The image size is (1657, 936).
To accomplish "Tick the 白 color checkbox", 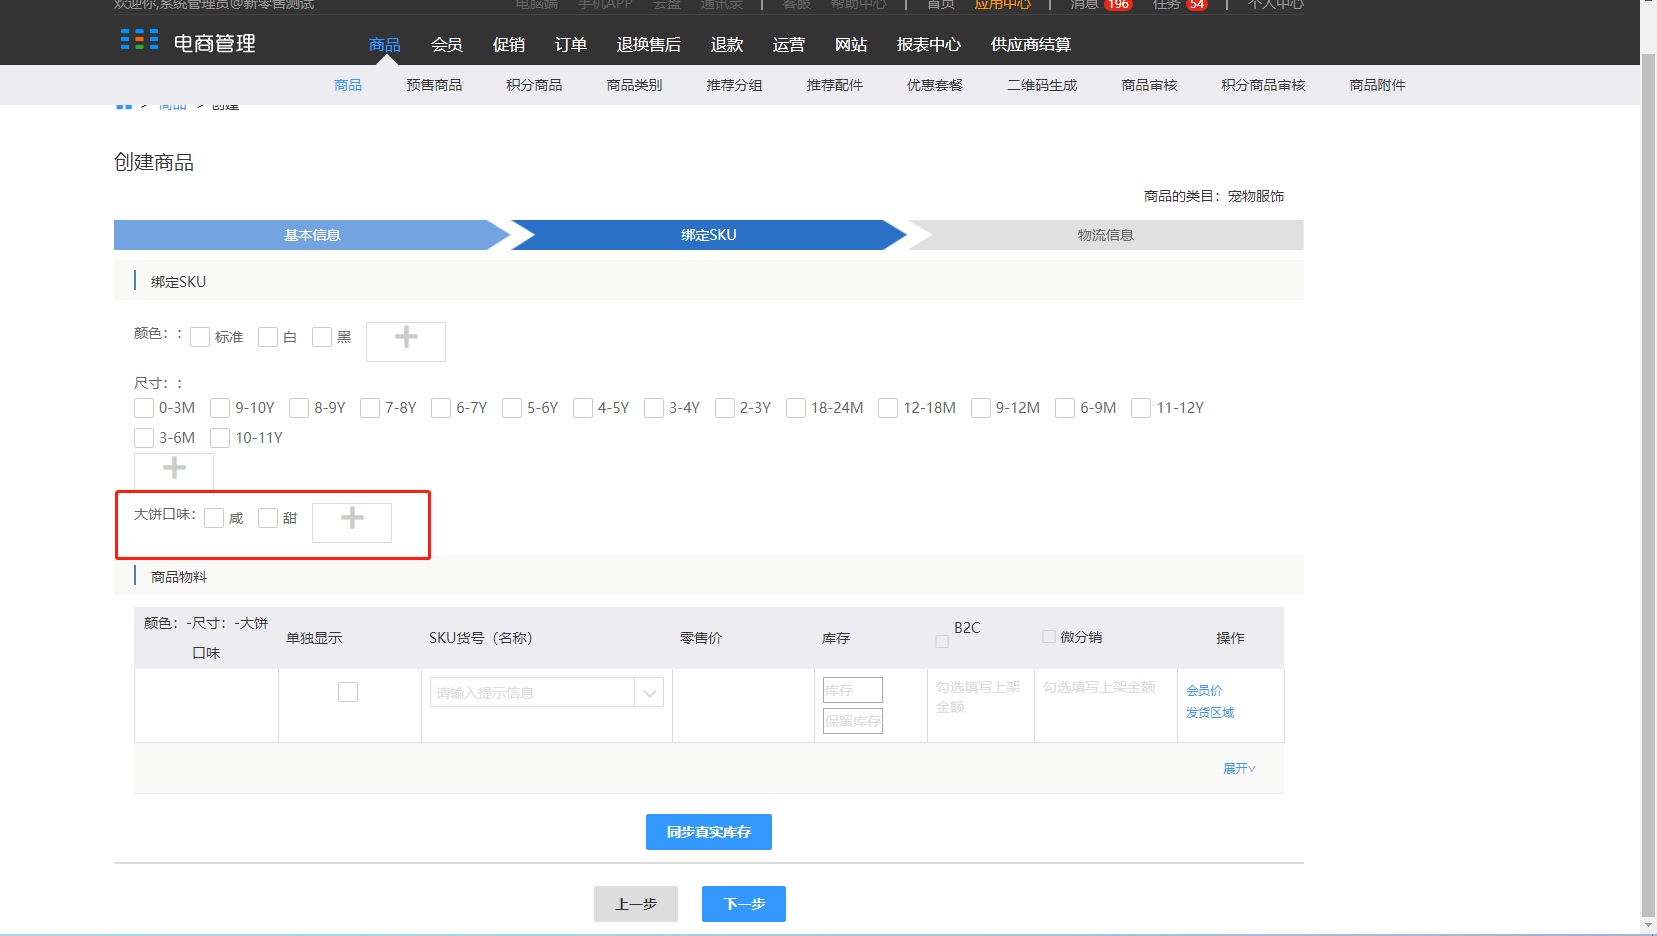I will tap(268, 337).
